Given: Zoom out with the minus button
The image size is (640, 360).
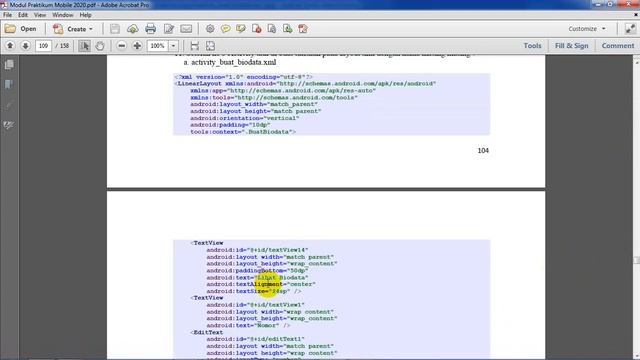Looking at the screenshot, I should click(x=121, y=46).
